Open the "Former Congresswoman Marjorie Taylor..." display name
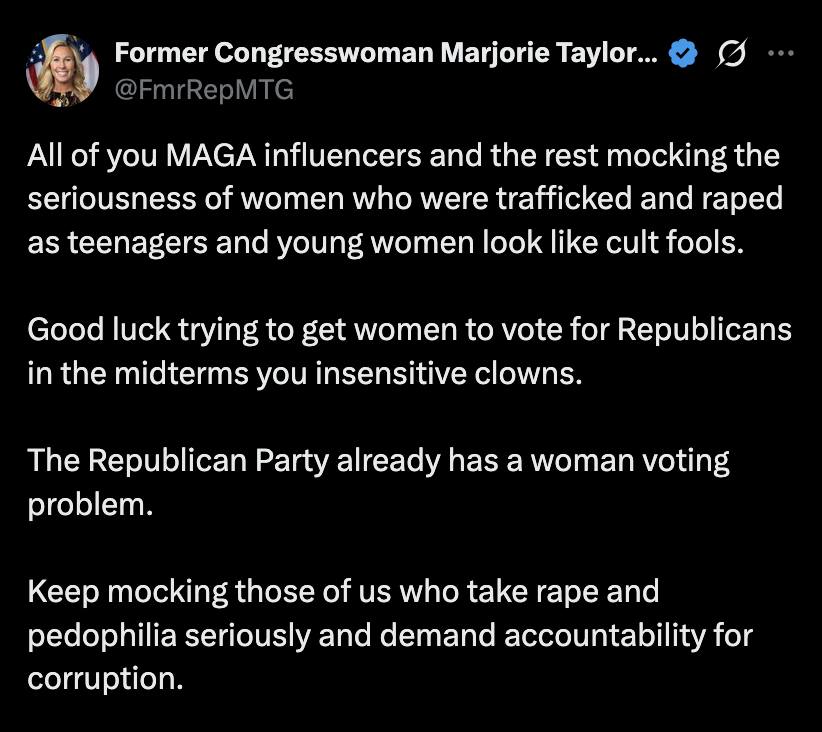Viewport: 822px width, 732px height. point(386,55)
